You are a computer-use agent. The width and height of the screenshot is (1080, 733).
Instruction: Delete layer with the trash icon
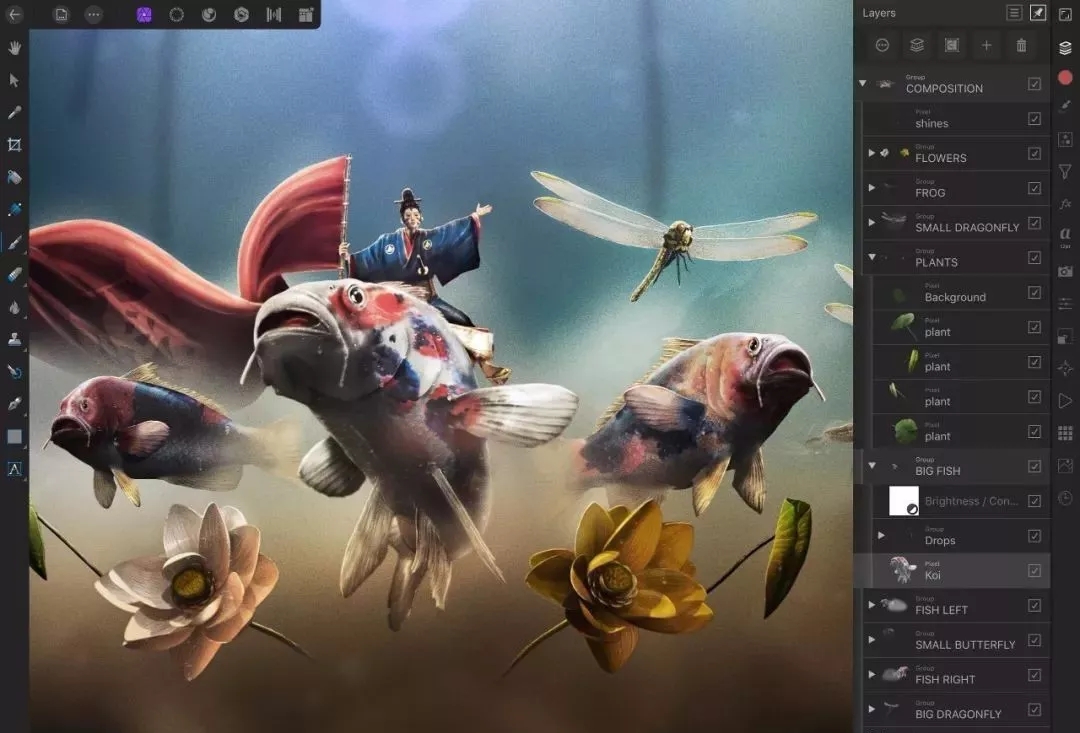pyautogui.click(x=1021, y=45)
